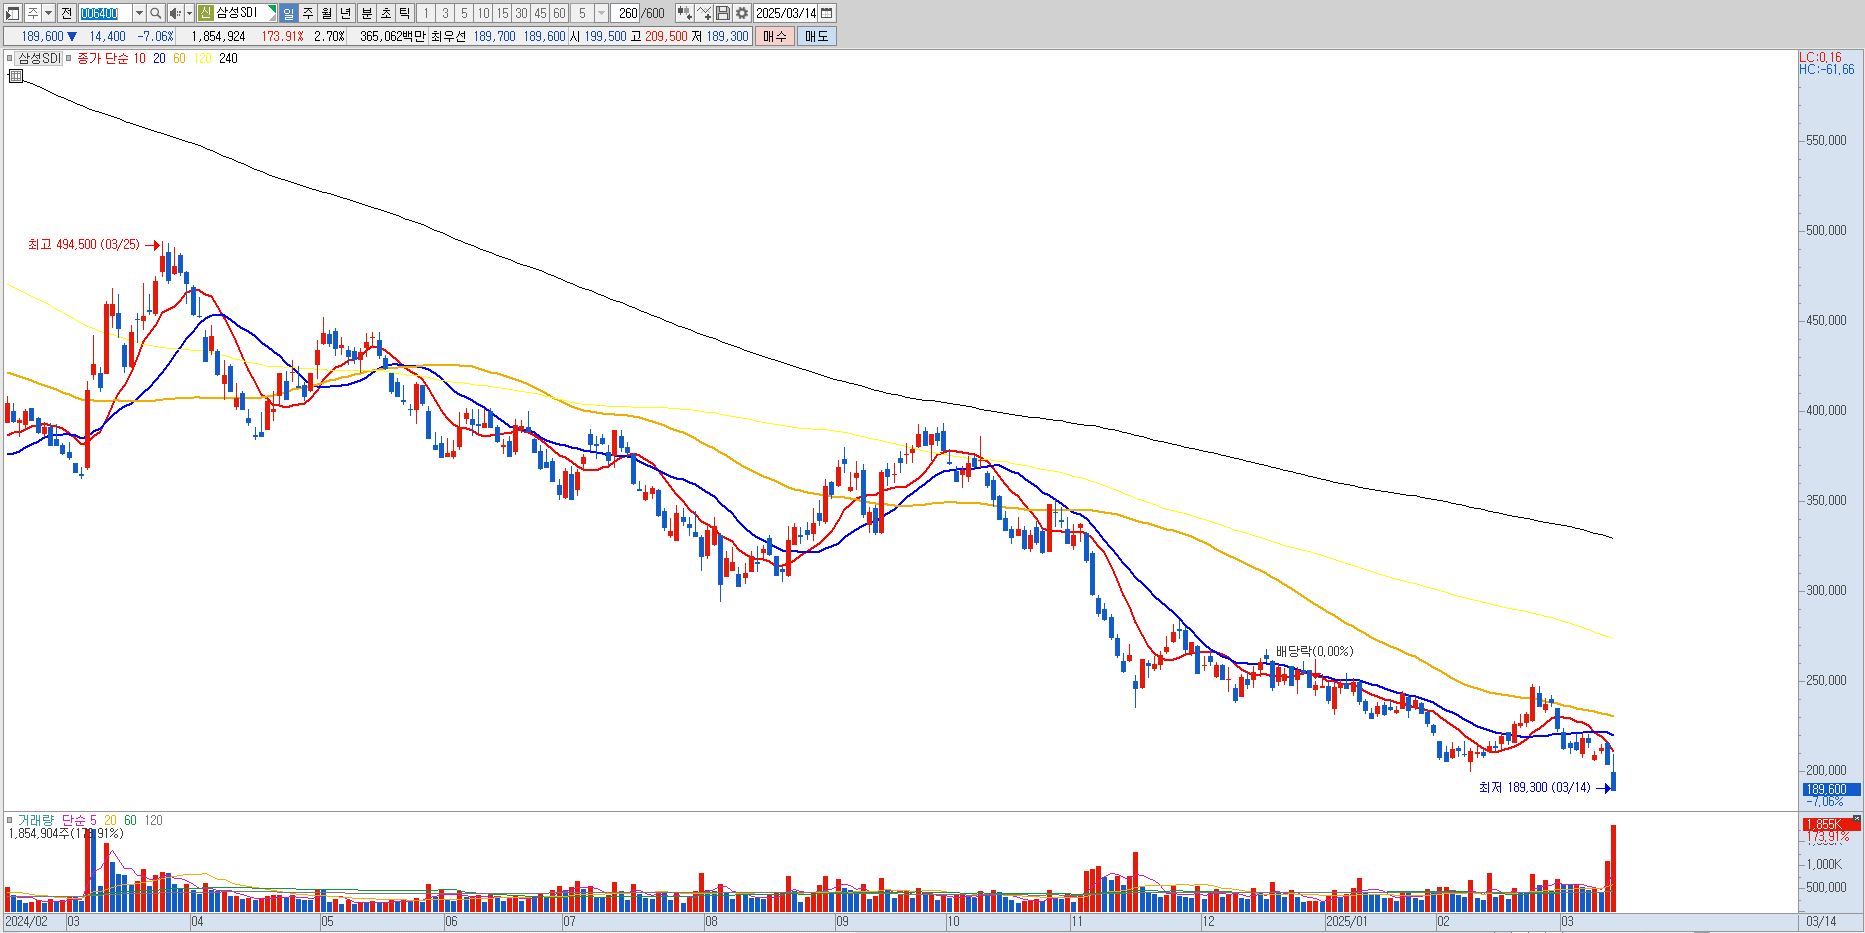Click the green 신 badge beside stock name

[205, 13]
